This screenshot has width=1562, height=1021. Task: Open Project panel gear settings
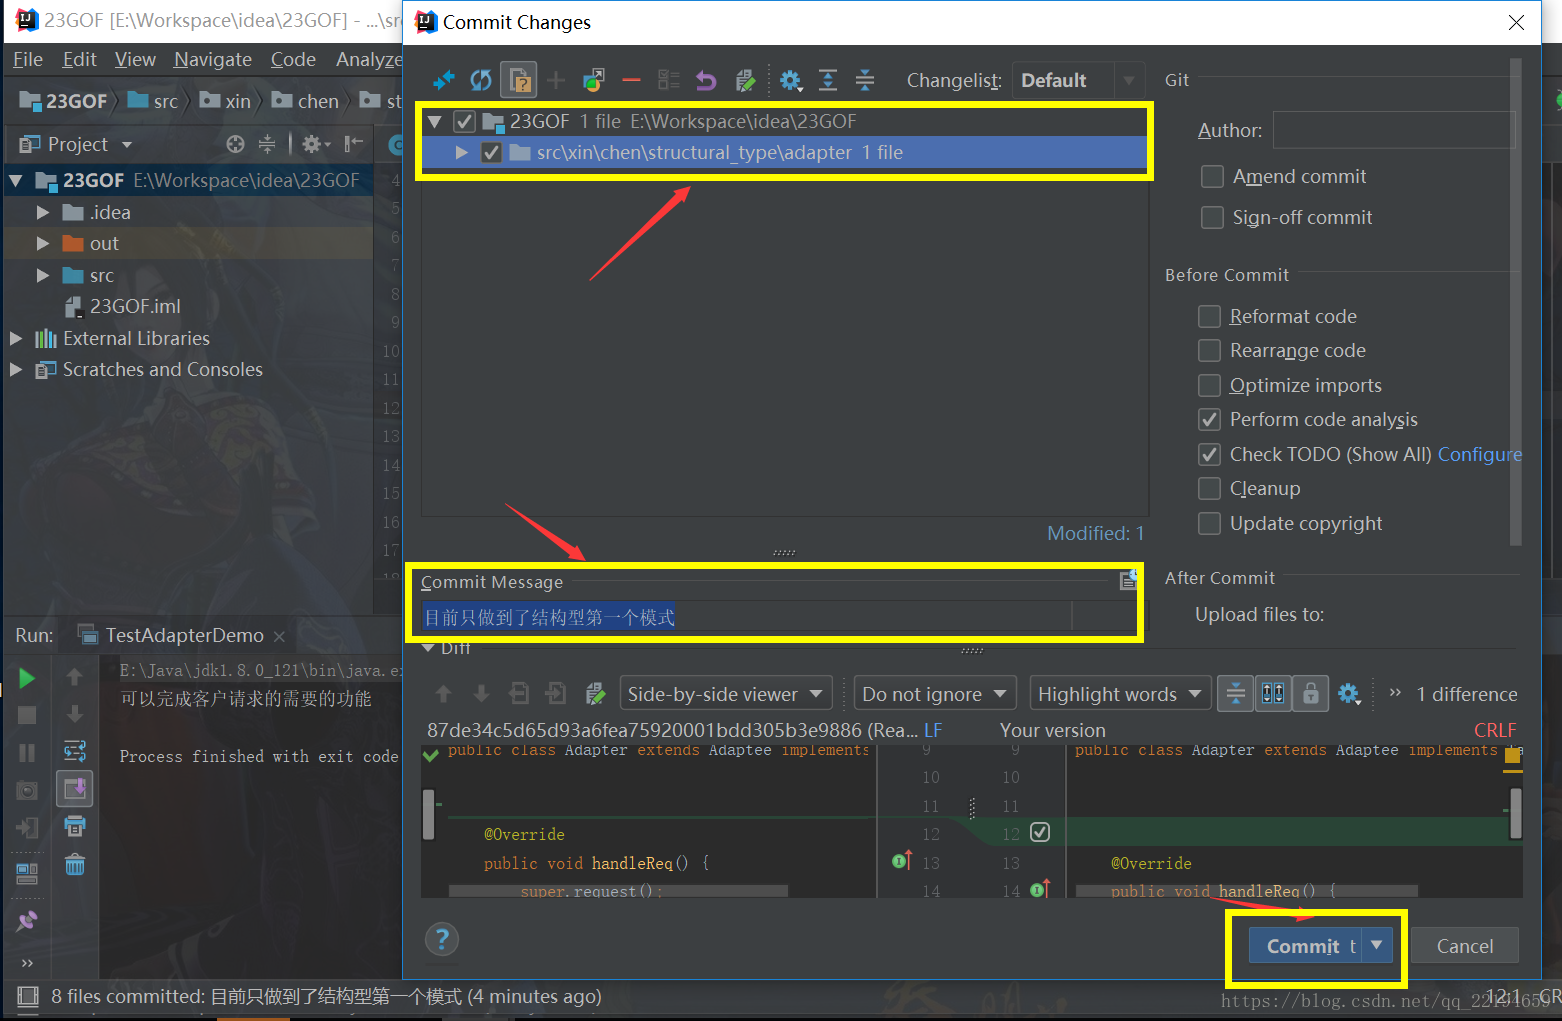point(314,144)
